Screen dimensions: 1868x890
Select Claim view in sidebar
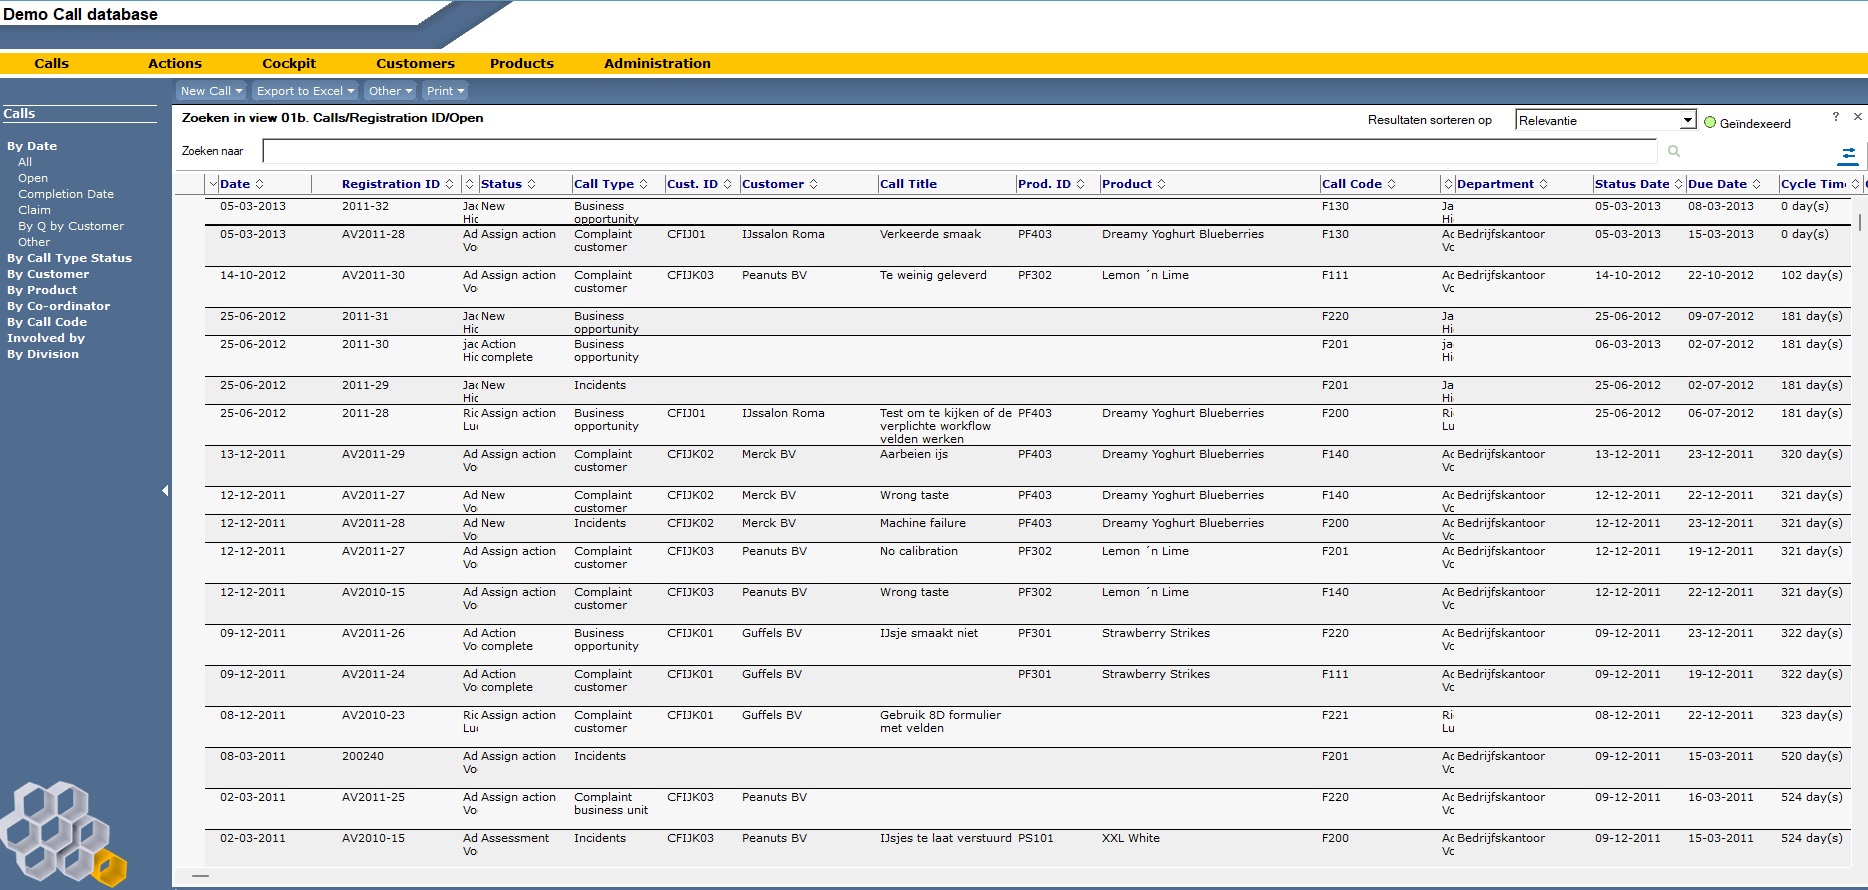click(x=34, y=210)
